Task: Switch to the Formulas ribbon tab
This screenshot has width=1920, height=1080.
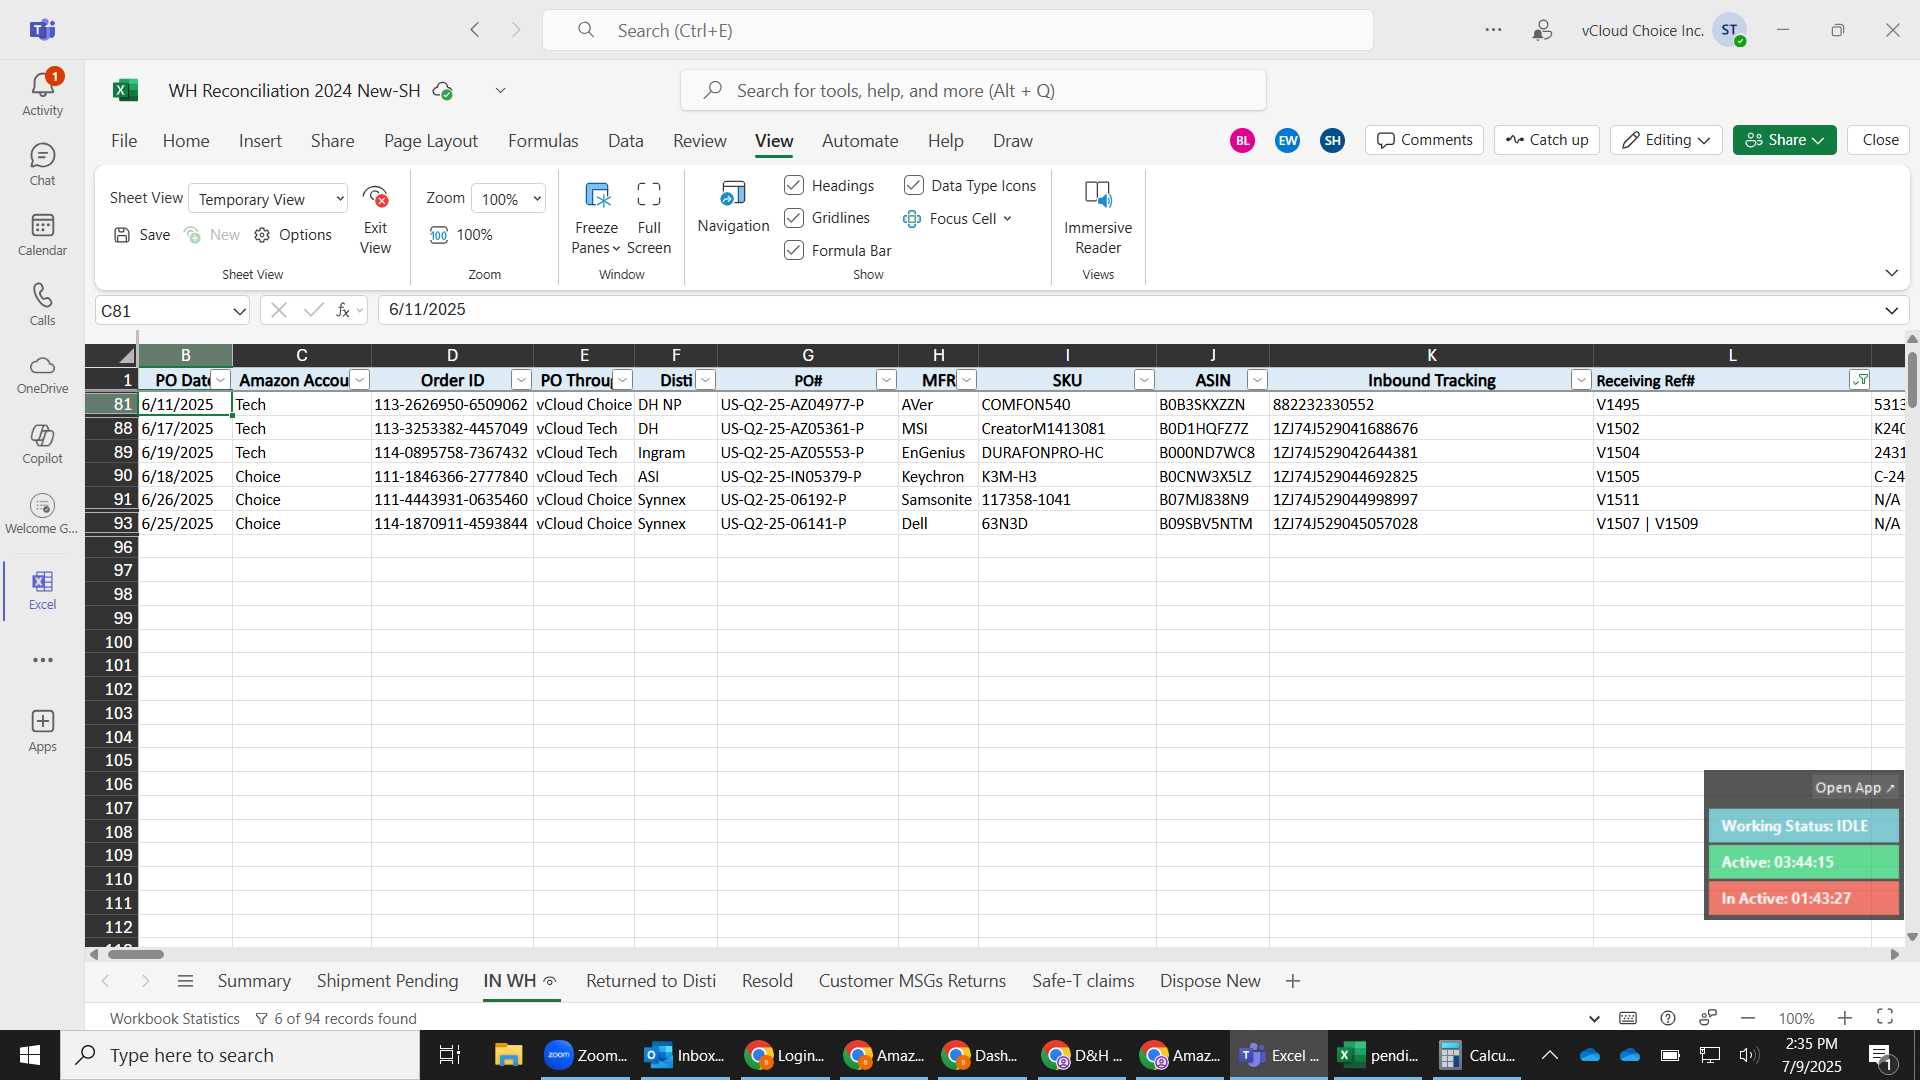Action: 543,141
